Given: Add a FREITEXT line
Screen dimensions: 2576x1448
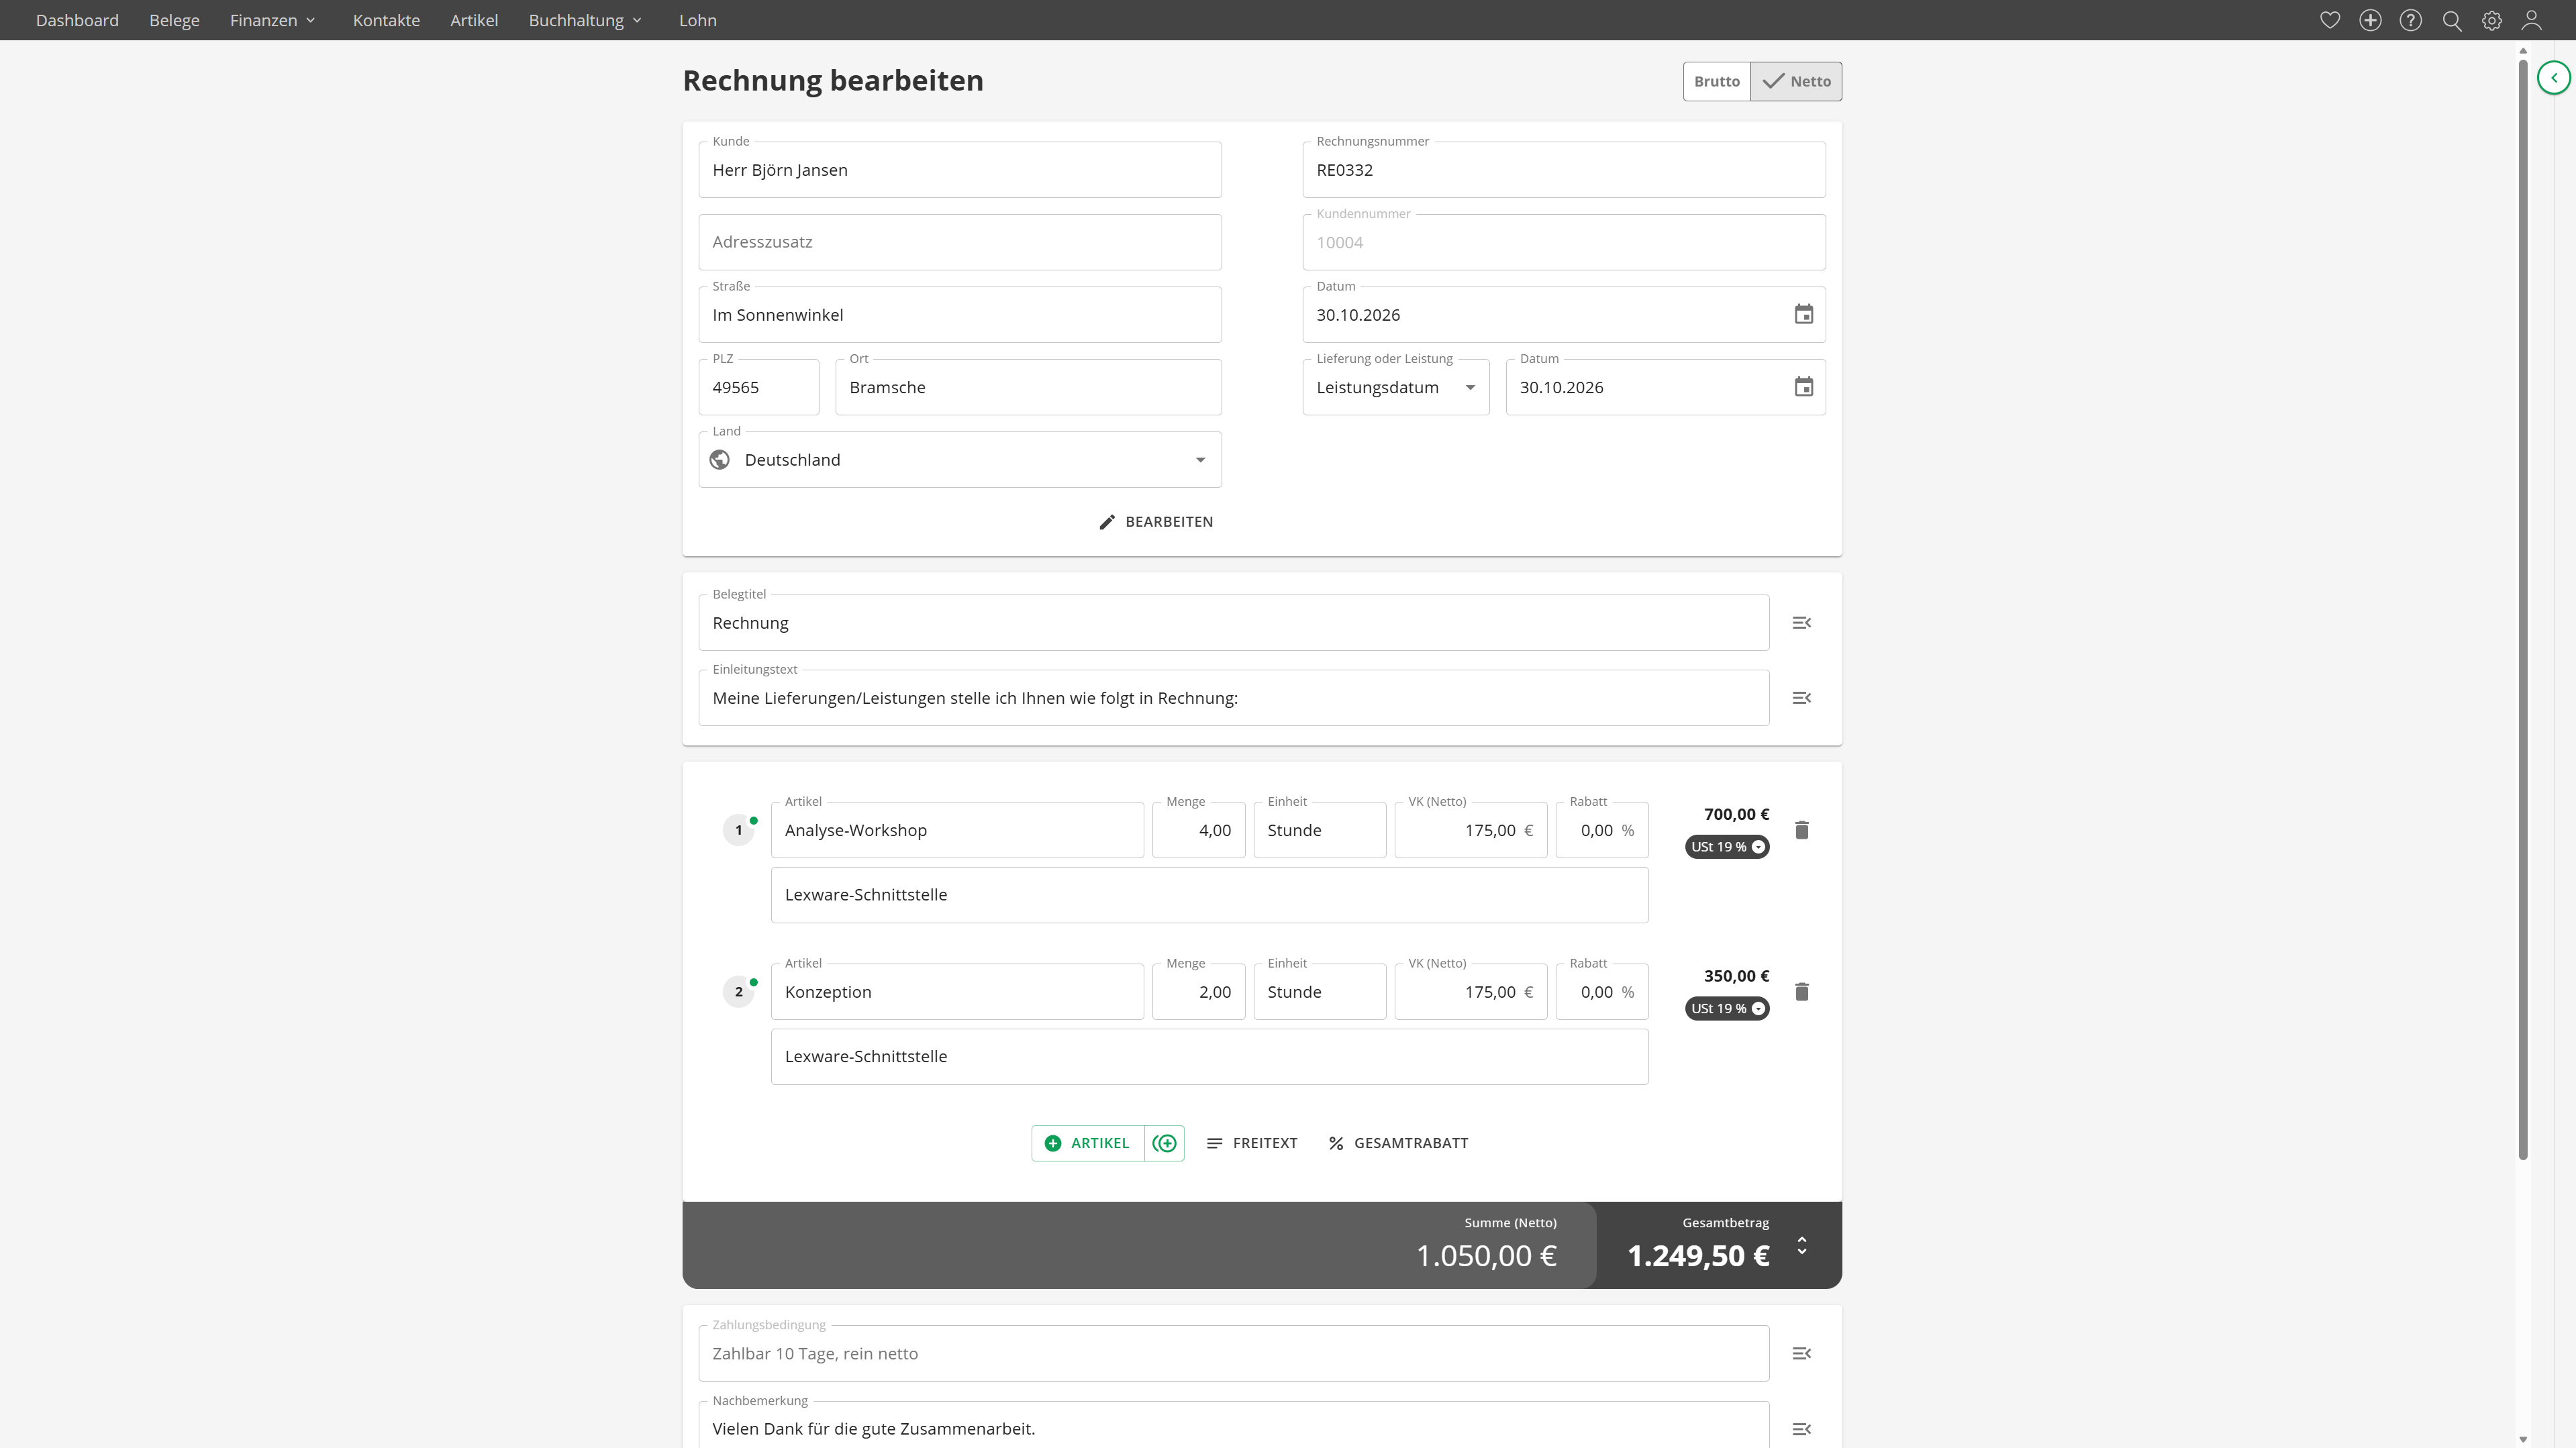Looking at the screenshot, I should pyautogui.click(x=1252, y=1143).
